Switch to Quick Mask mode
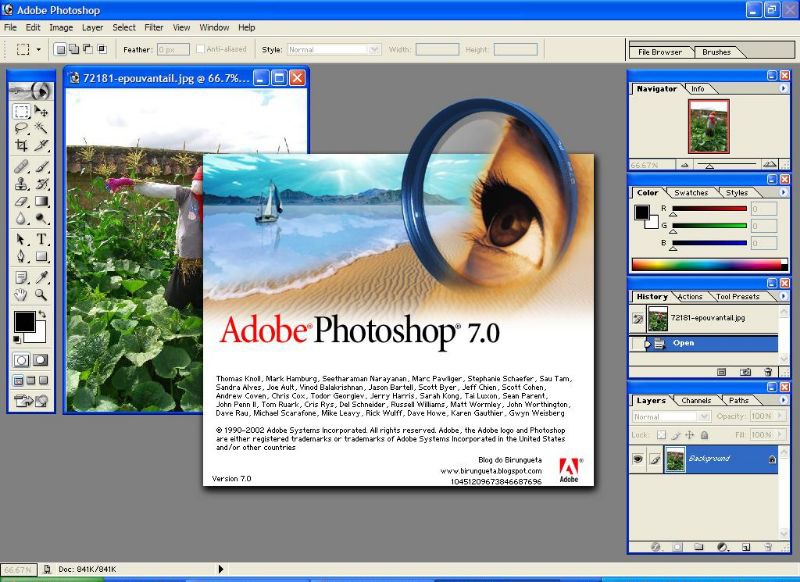800x582 pixels. (40, 360)
